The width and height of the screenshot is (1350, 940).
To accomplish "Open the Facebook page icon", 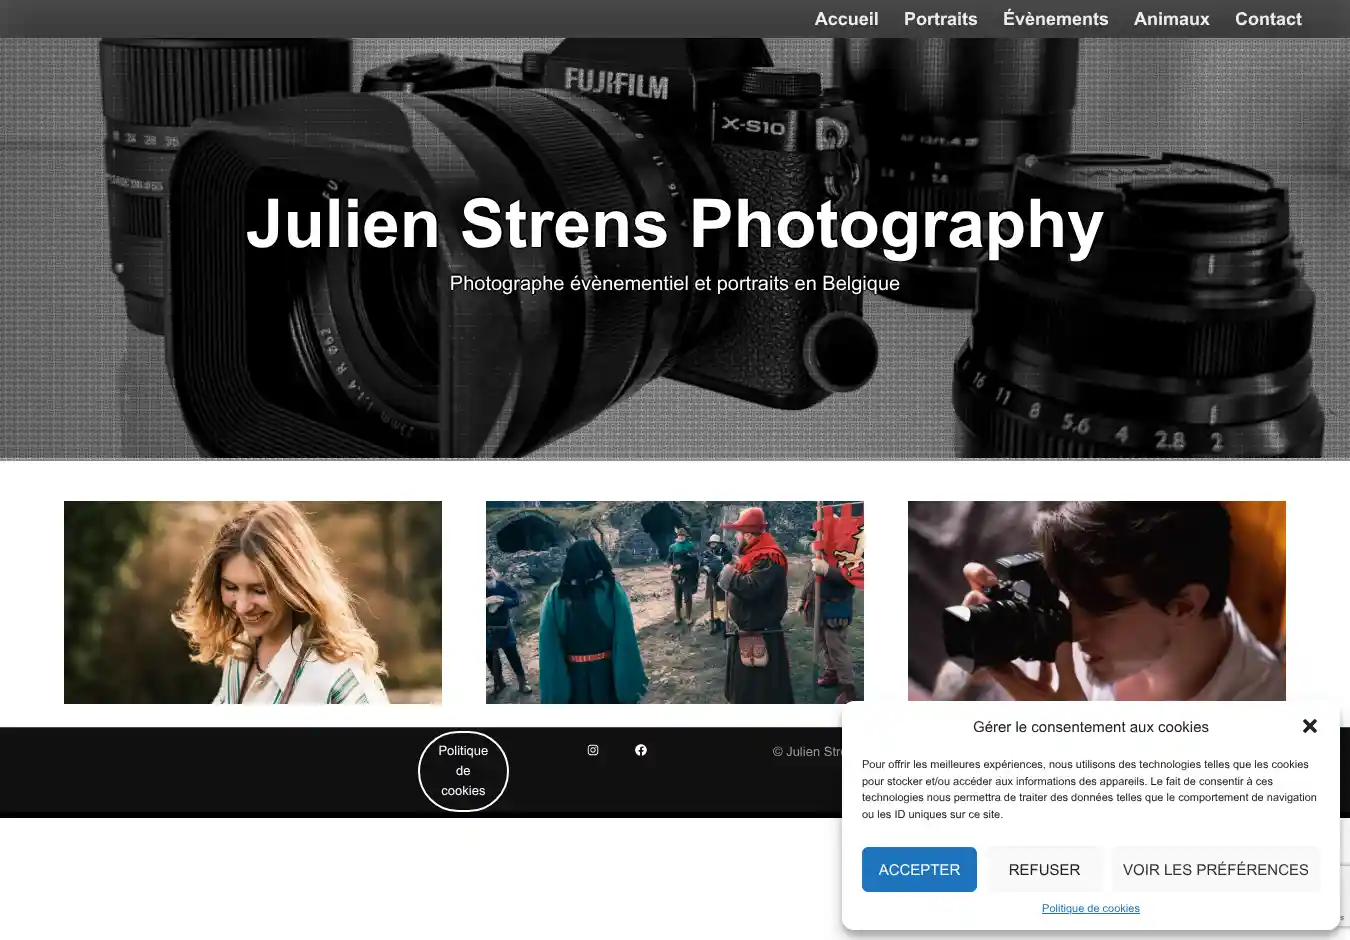I will click(641, 750).
